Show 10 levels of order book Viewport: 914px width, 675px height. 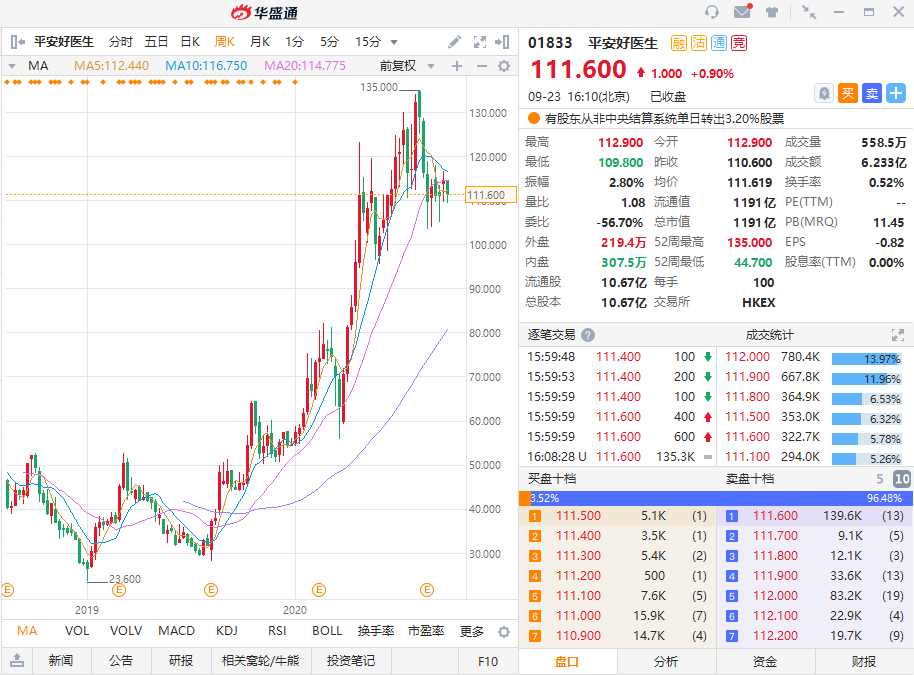(x=902, y=479)
